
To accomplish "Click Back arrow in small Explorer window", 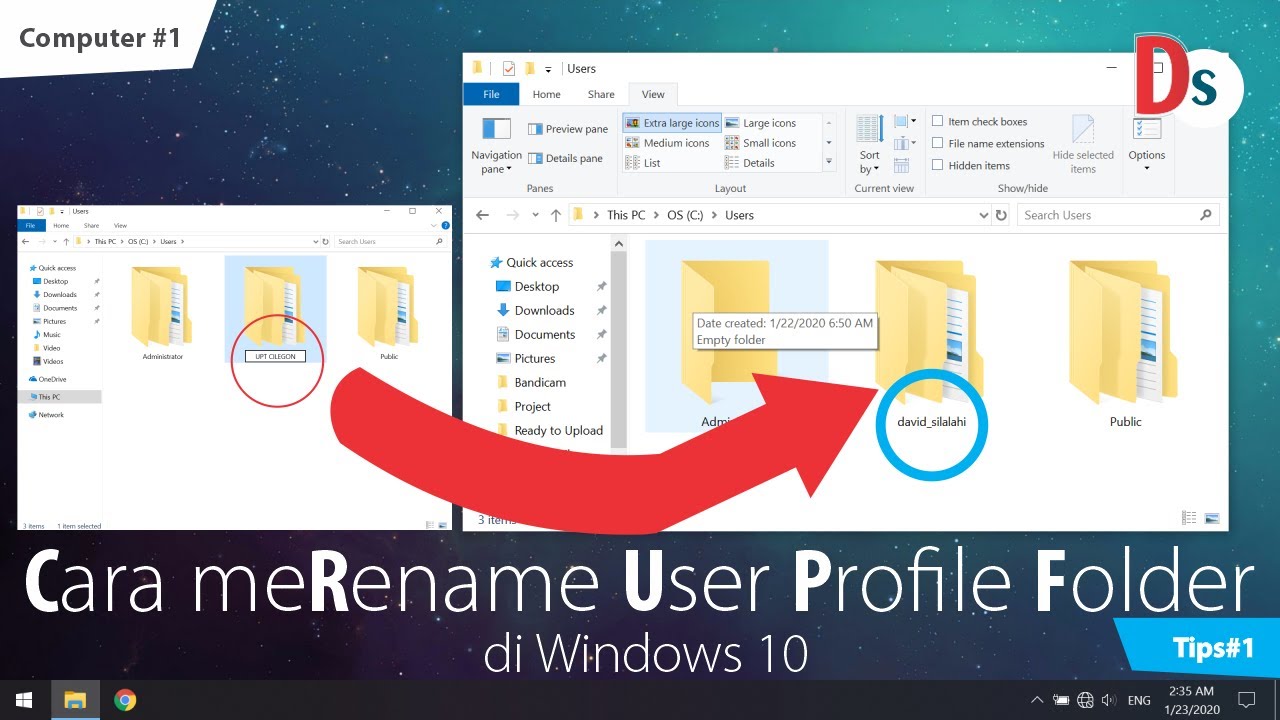I will tap(28, 241).
